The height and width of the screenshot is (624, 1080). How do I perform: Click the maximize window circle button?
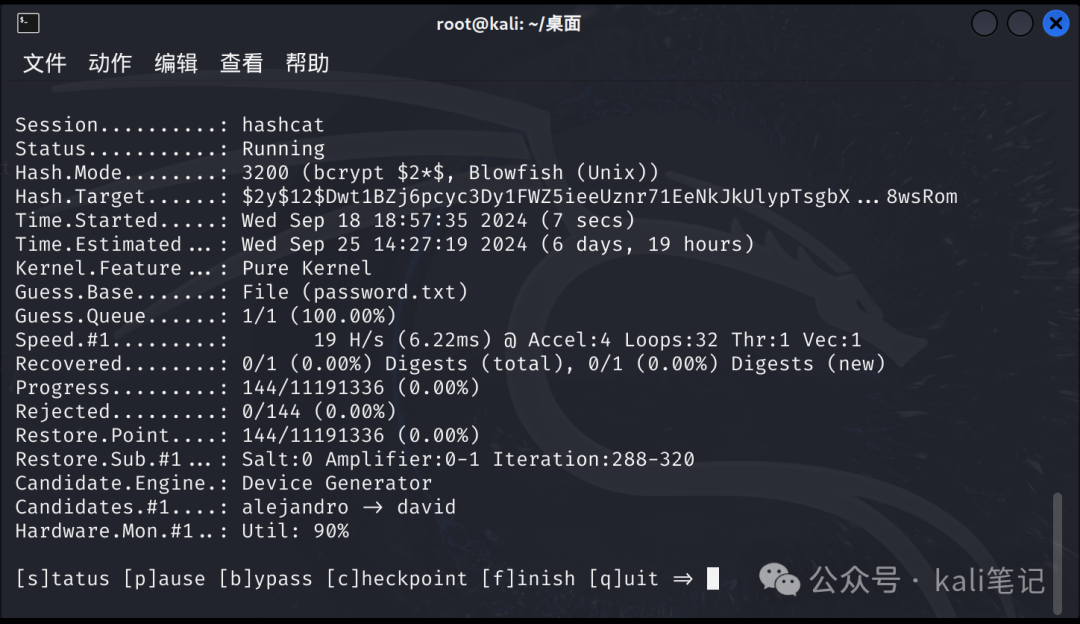pos(1020,23)
